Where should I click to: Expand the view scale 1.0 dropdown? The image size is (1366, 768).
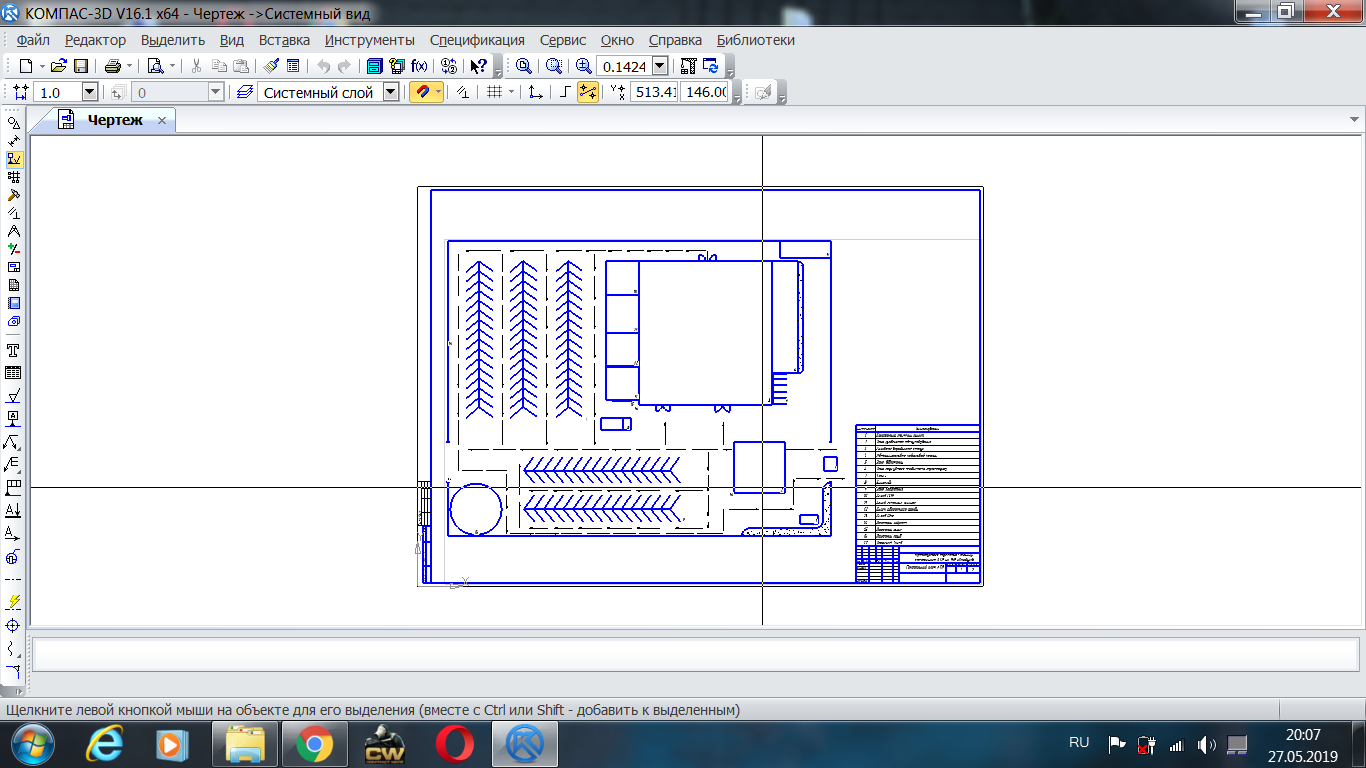pos(89,92)
